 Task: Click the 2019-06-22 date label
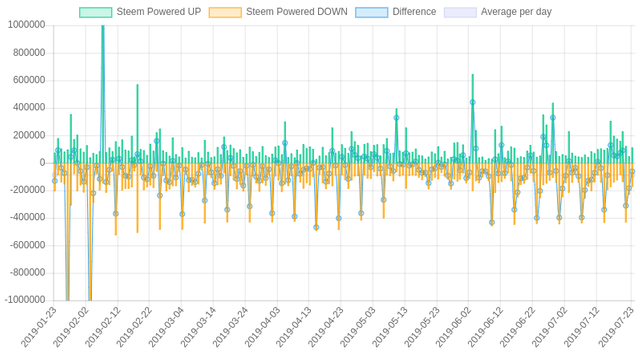click(517, 328)
